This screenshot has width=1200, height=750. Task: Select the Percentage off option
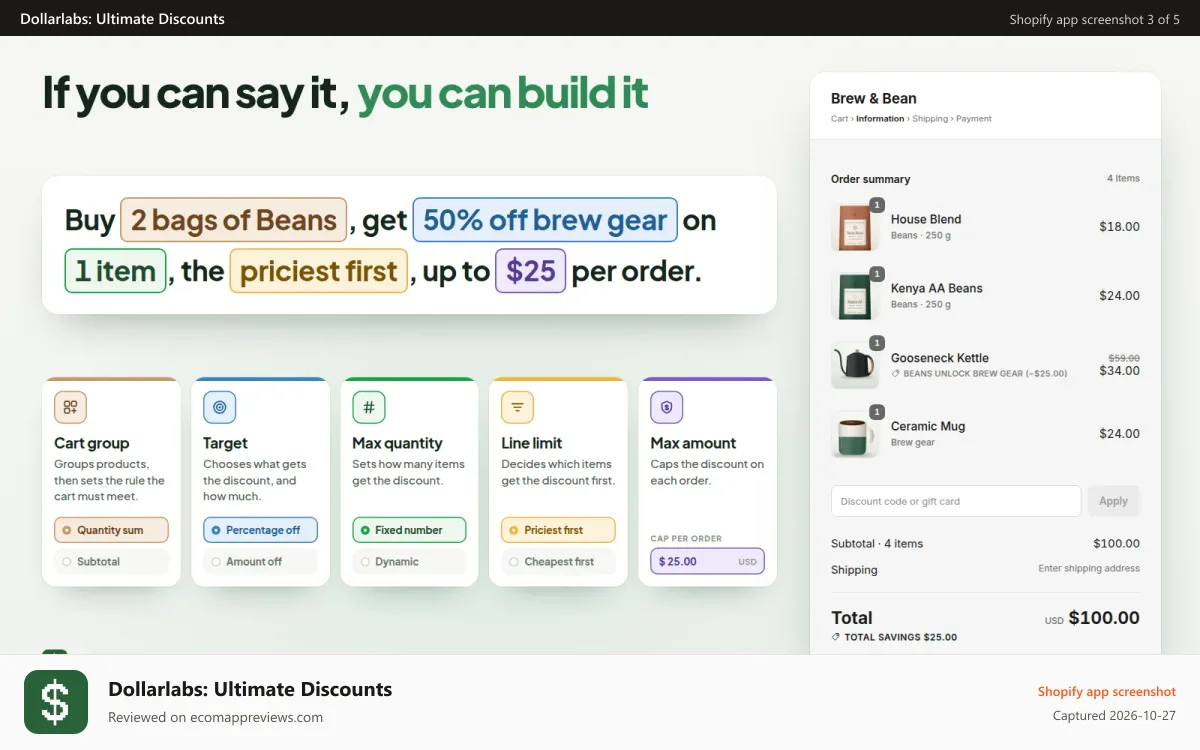[260, 530]
